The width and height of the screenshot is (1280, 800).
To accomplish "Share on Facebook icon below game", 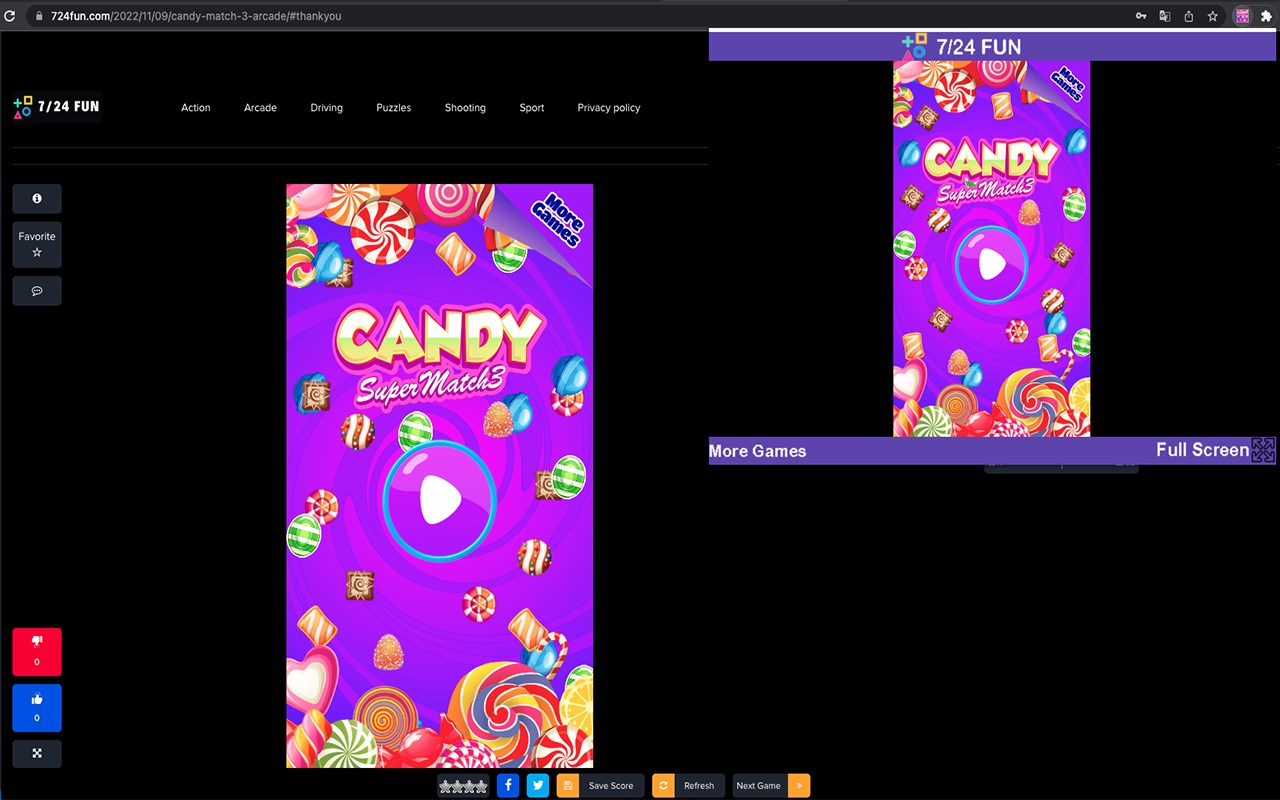I will click(x=508, y=785).
